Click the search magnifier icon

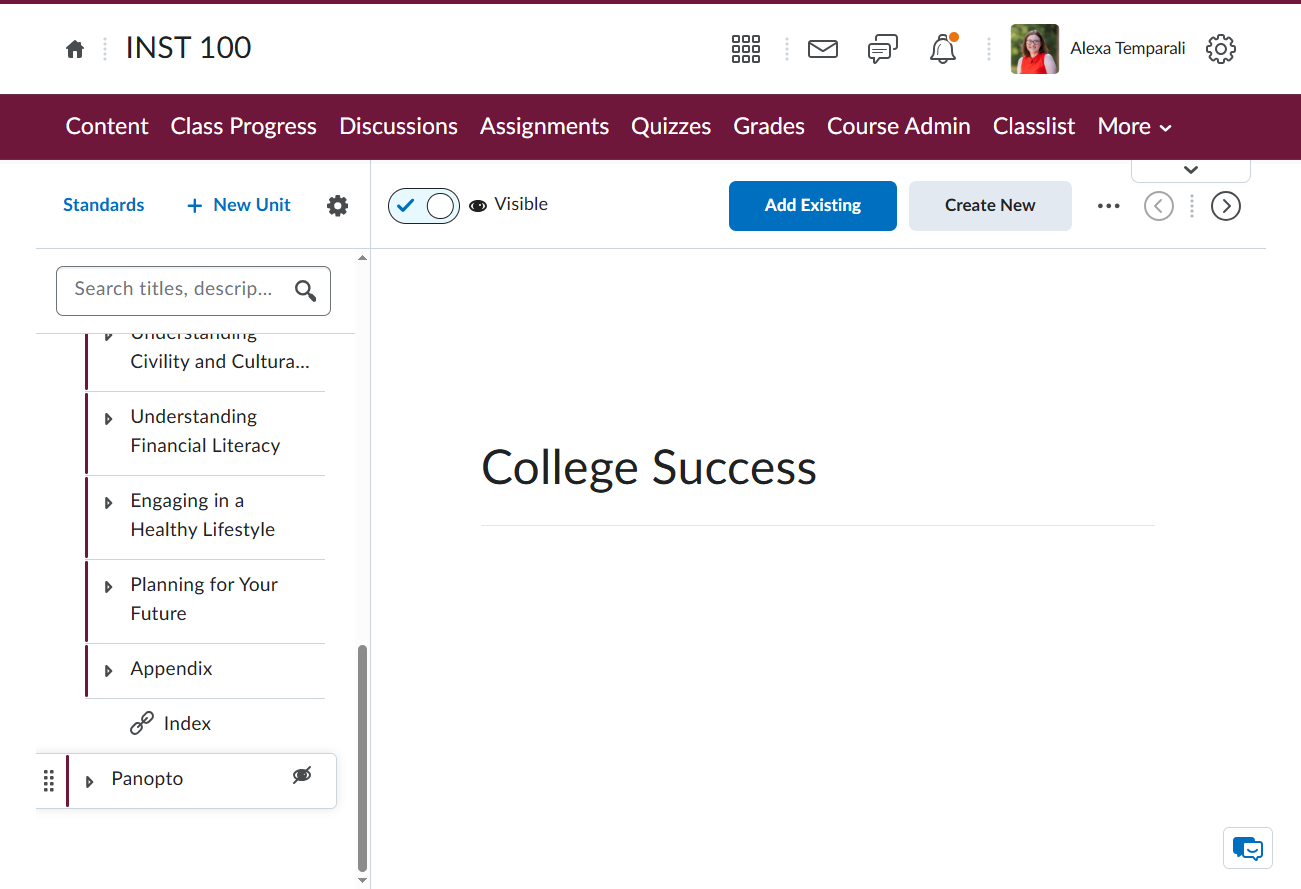pos(306,291)
